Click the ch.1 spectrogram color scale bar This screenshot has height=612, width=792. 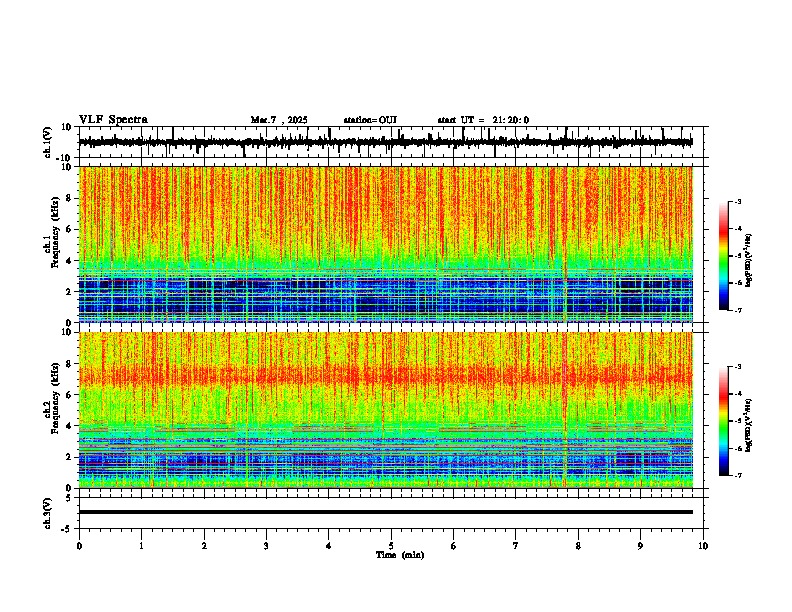click(724, 256)
